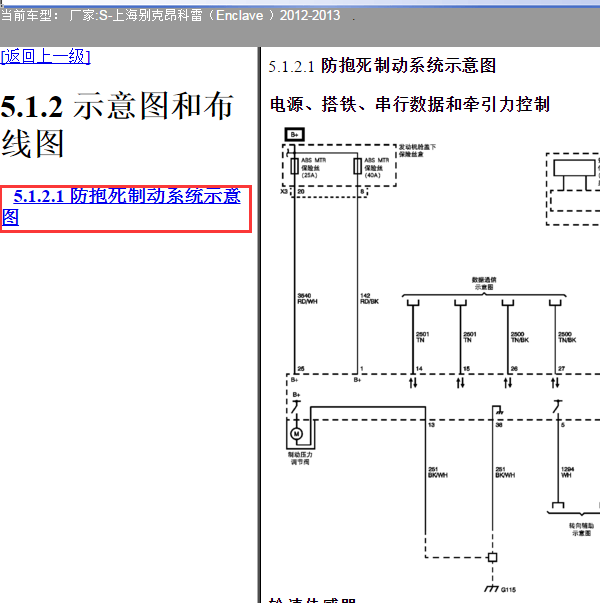Open the 5.1.2.1 防抱死制动系统示意图 link
This screenshot has height=603, width=600.
pos(121,207)
